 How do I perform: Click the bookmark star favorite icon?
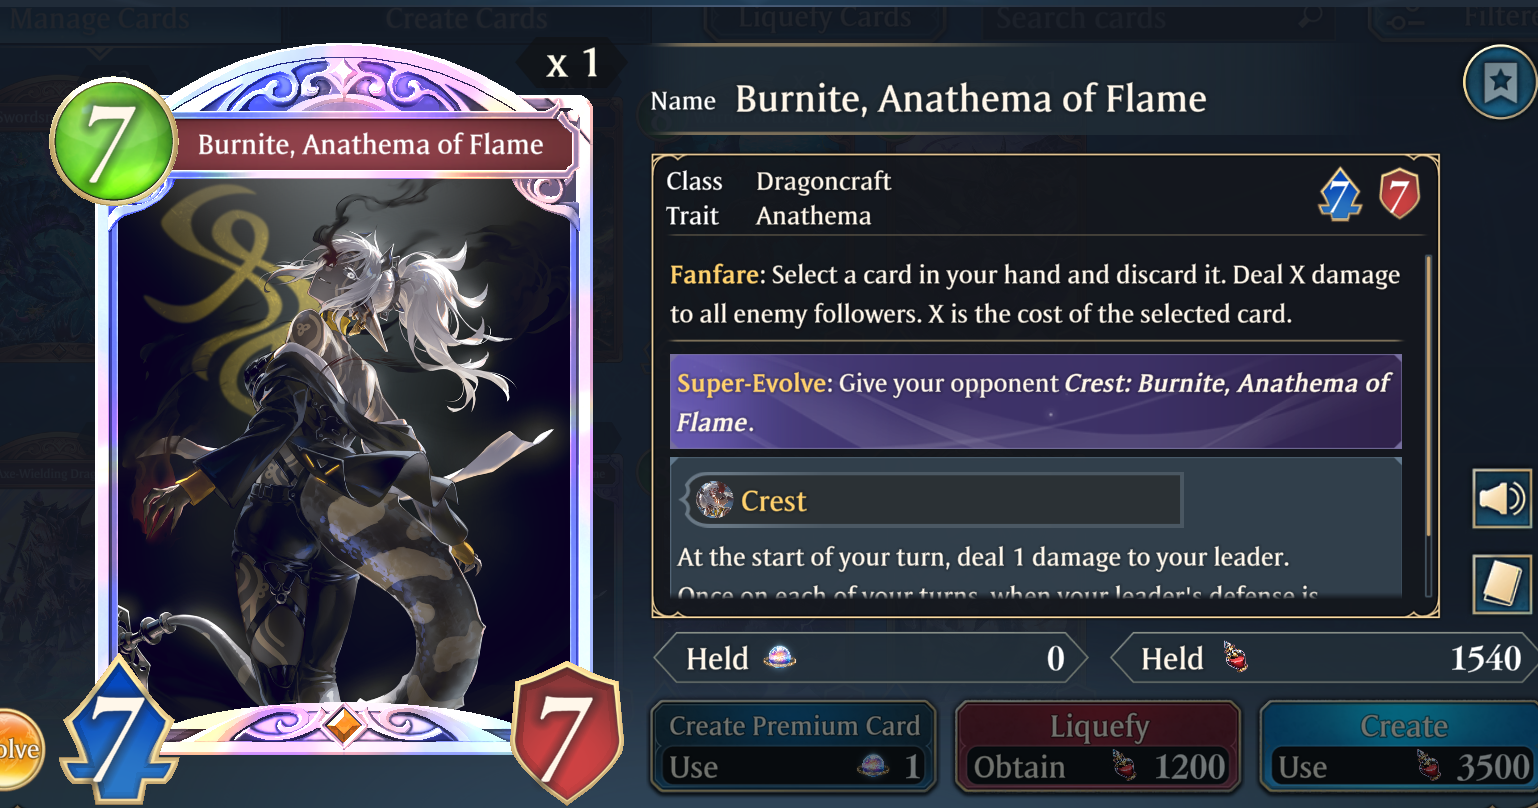point(1499,83)
